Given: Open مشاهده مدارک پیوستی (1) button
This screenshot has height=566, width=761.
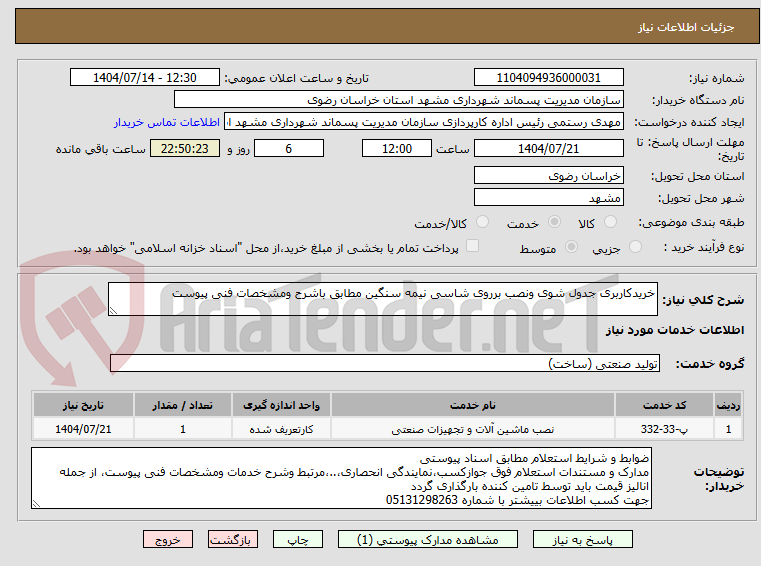Looking at the screenshot, I should [428, 539].
